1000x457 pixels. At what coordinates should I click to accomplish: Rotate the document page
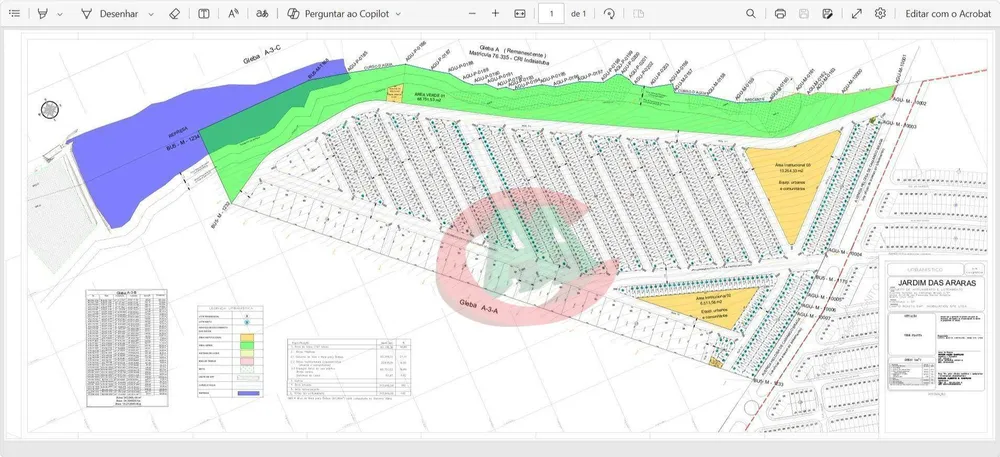[609, 13]
